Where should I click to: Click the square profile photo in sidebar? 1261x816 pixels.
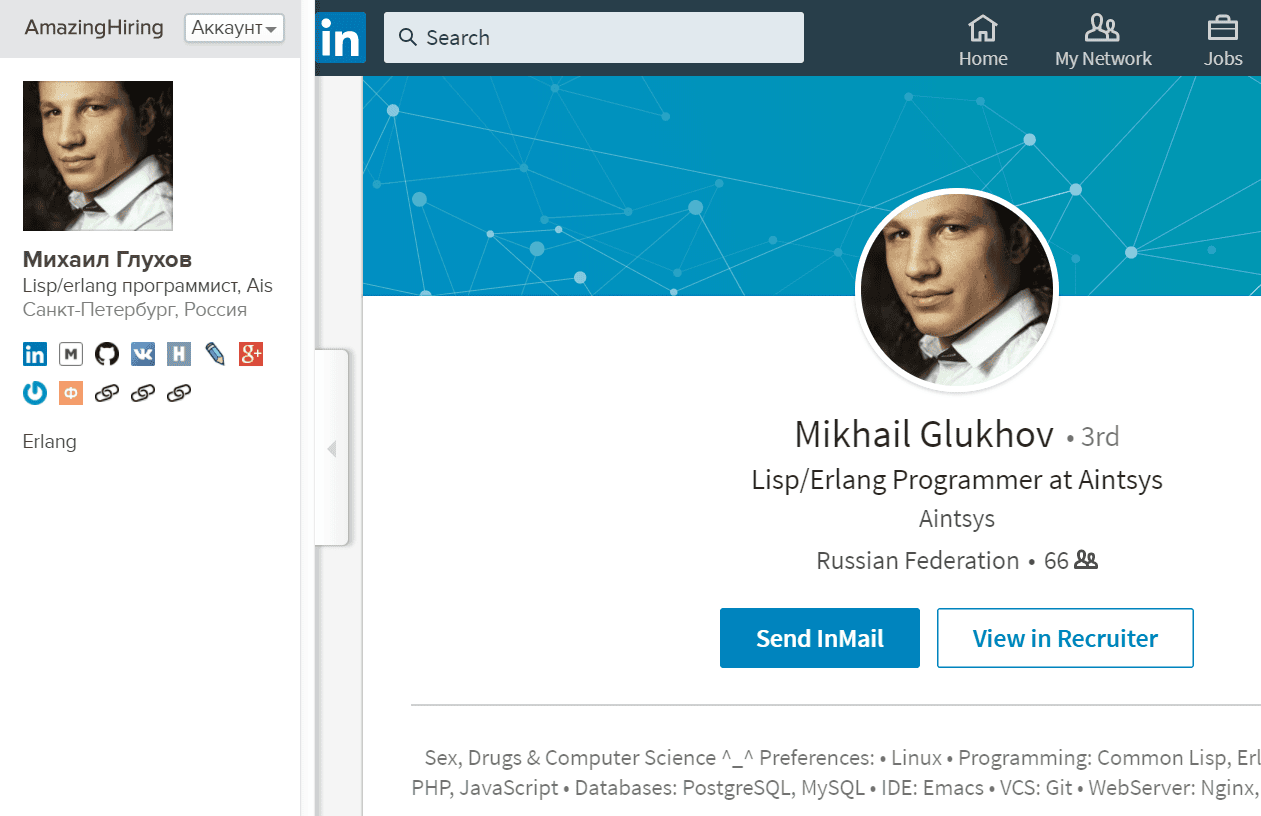tap(98, 156)
